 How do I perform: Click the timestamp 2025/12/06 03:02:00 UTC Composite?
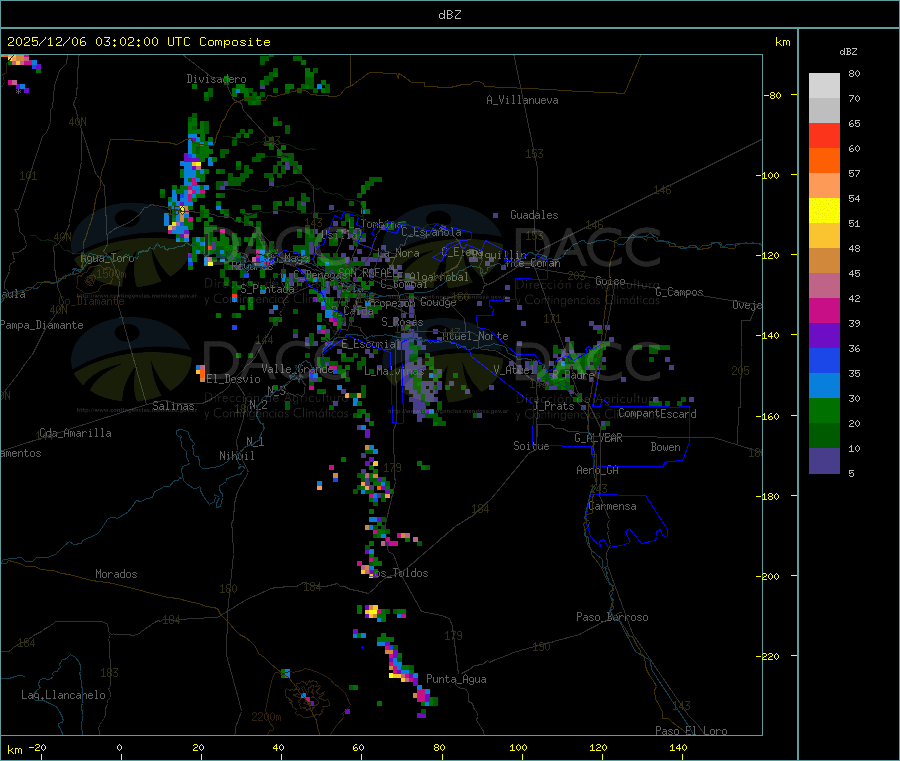pyautogui.click(x=138, y=42)
